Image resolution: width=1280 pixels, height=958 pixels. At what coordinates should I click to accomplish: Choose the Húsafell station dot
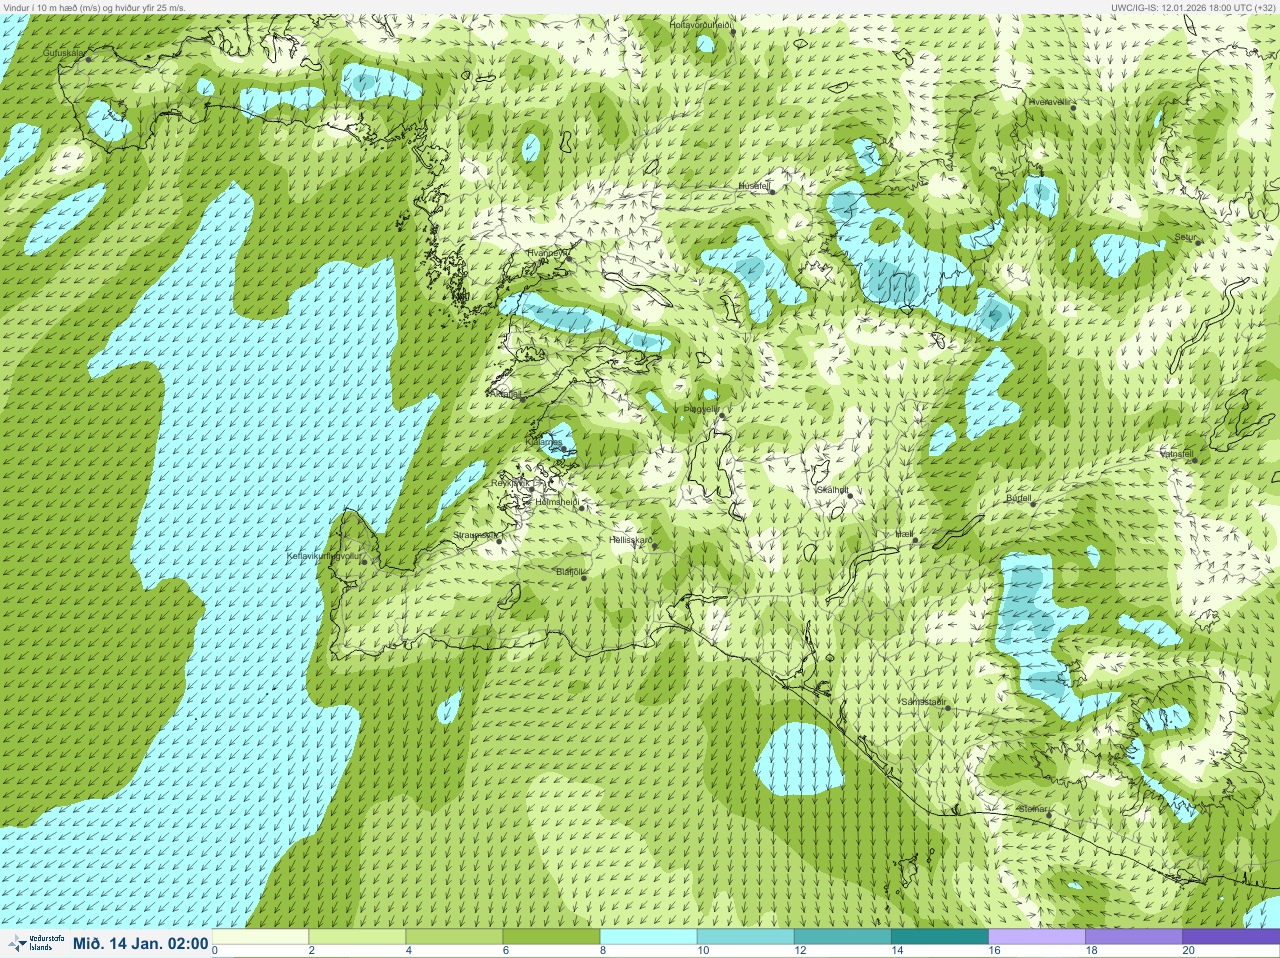tap(772, 191)
